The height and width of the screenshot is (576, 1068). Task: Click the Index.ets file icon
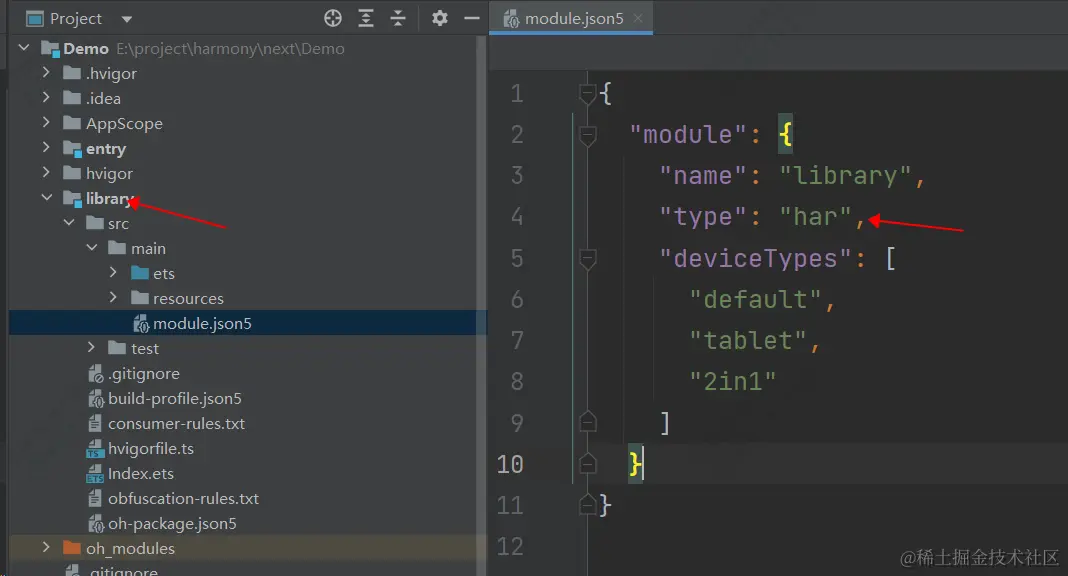pos(95,474)
